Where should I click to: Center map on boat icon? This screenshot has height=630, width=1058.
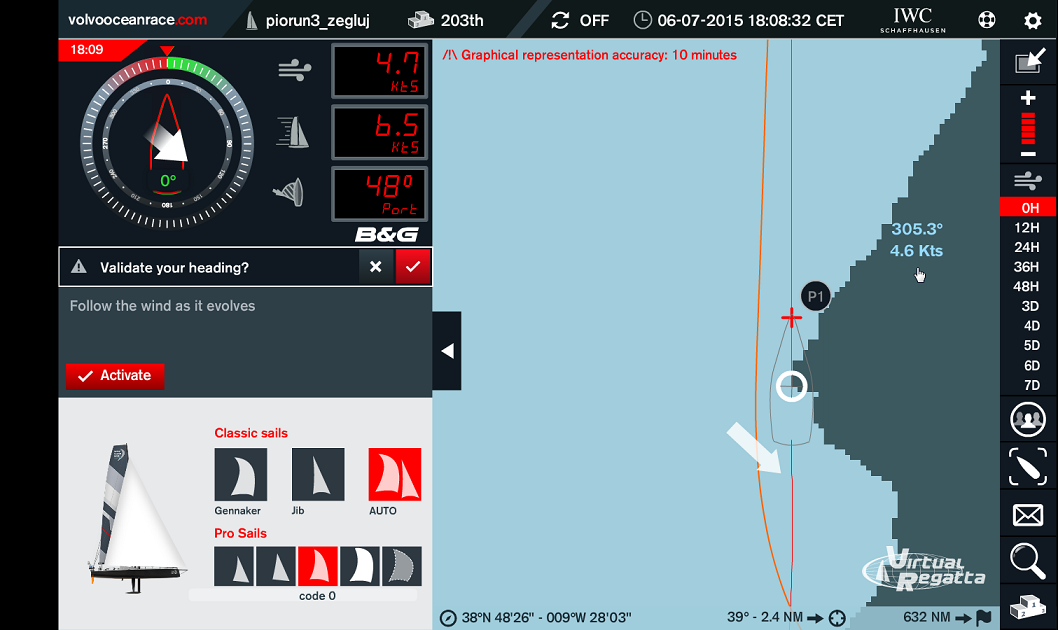[x=1028, y=467]
